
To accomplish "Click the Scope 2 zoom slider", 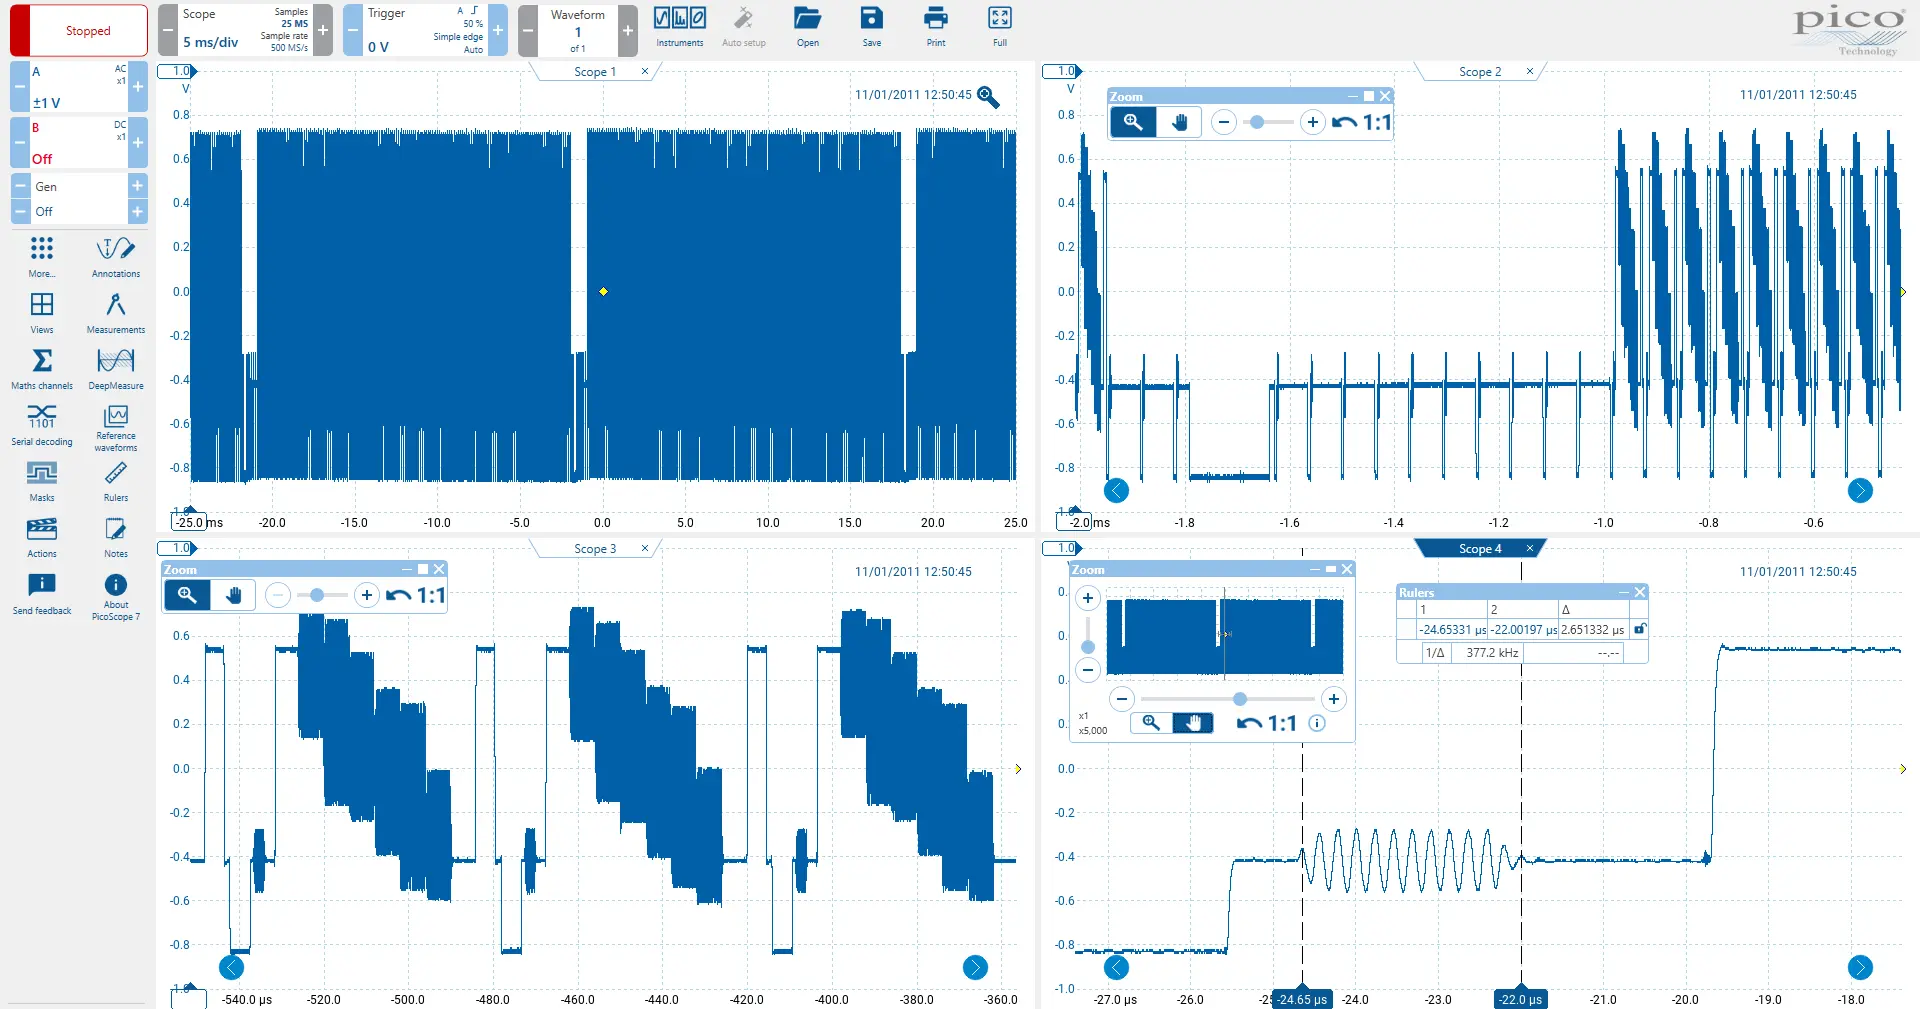I will click(1267, 122).
